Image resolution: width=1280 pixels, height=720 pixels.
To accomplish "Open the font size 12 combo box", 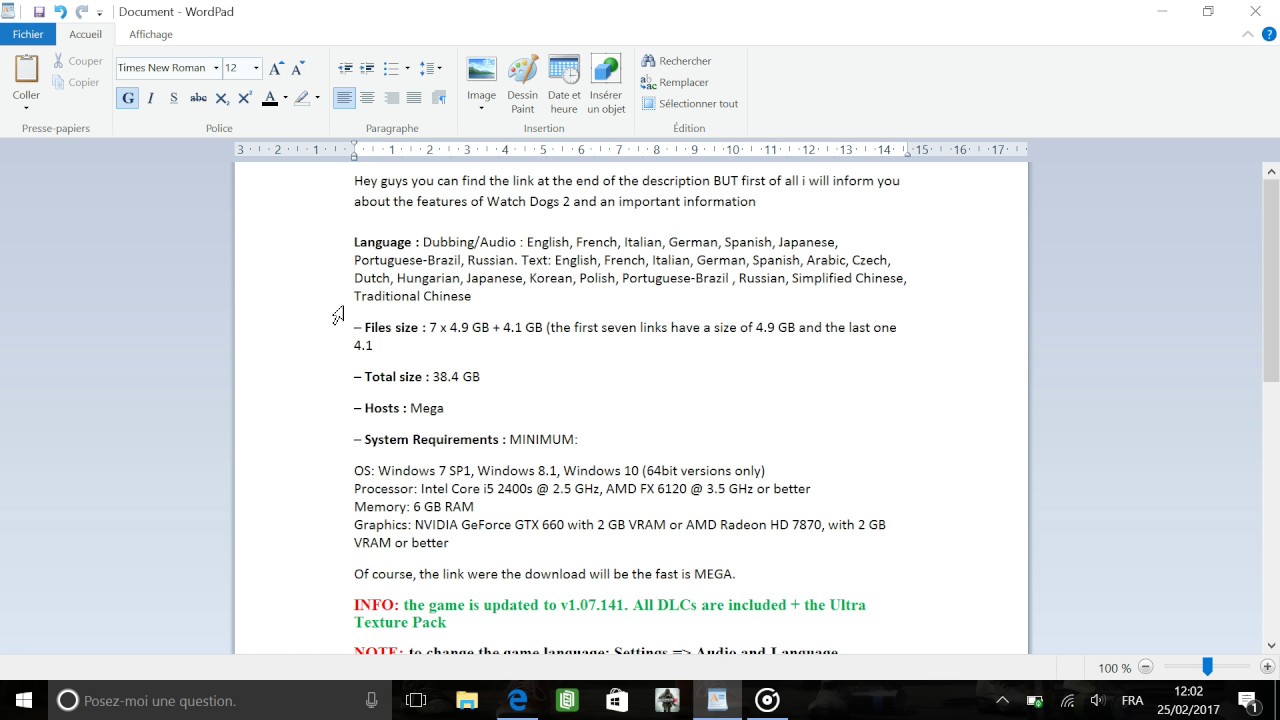I will [x=242, y=68].
